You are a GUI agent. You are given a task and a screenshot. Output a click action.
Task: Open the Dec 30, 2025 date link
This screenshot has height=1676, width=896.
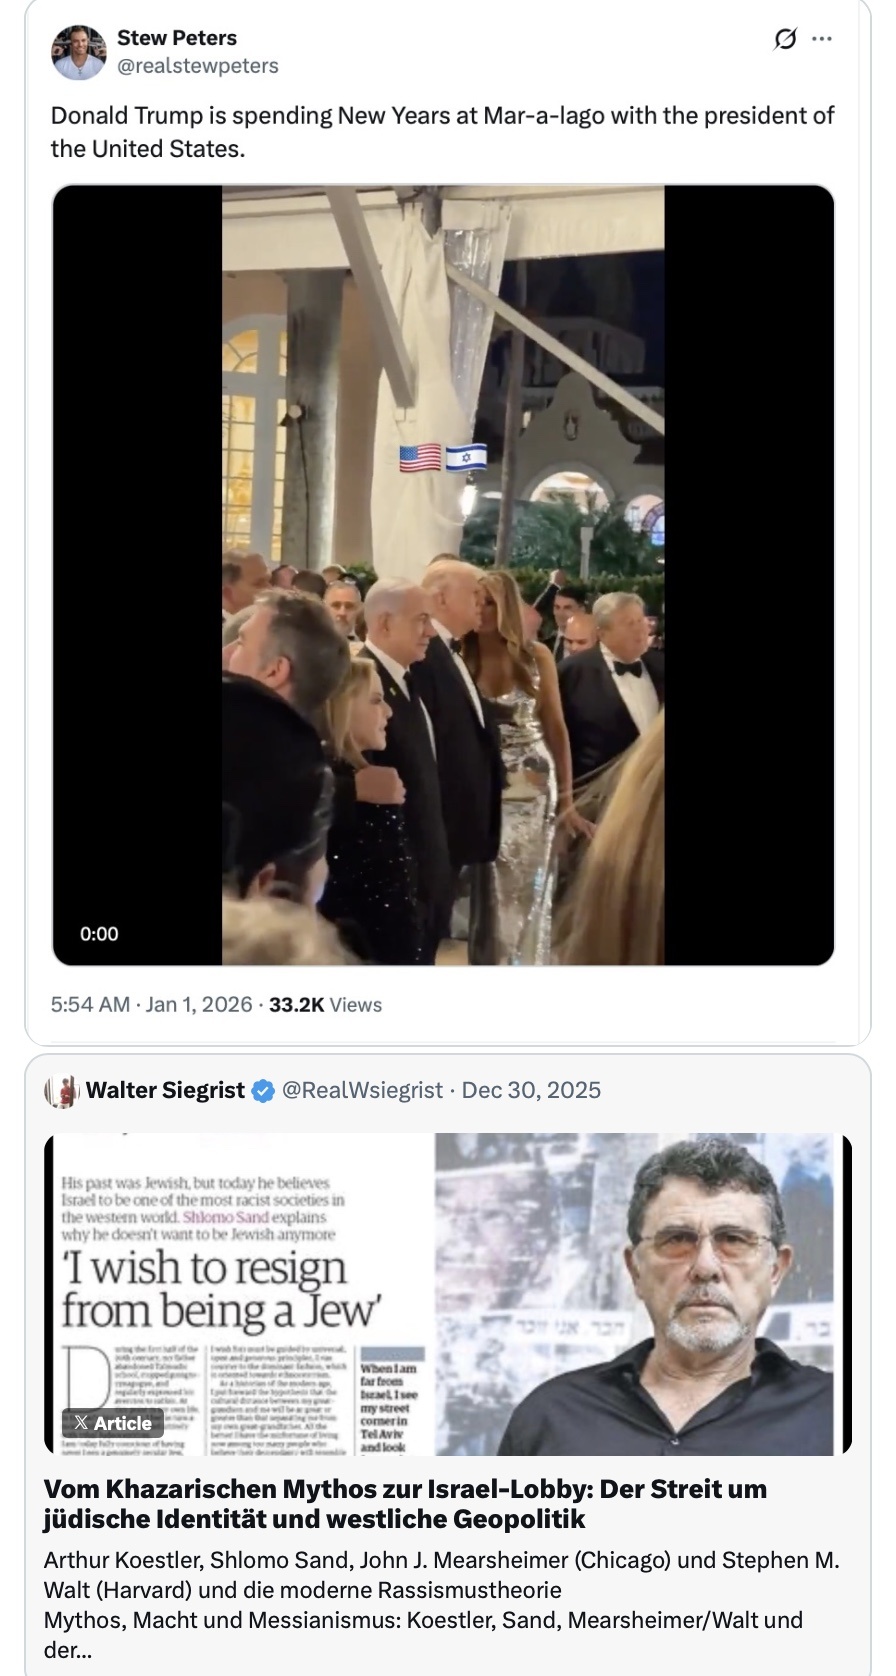531,1091
